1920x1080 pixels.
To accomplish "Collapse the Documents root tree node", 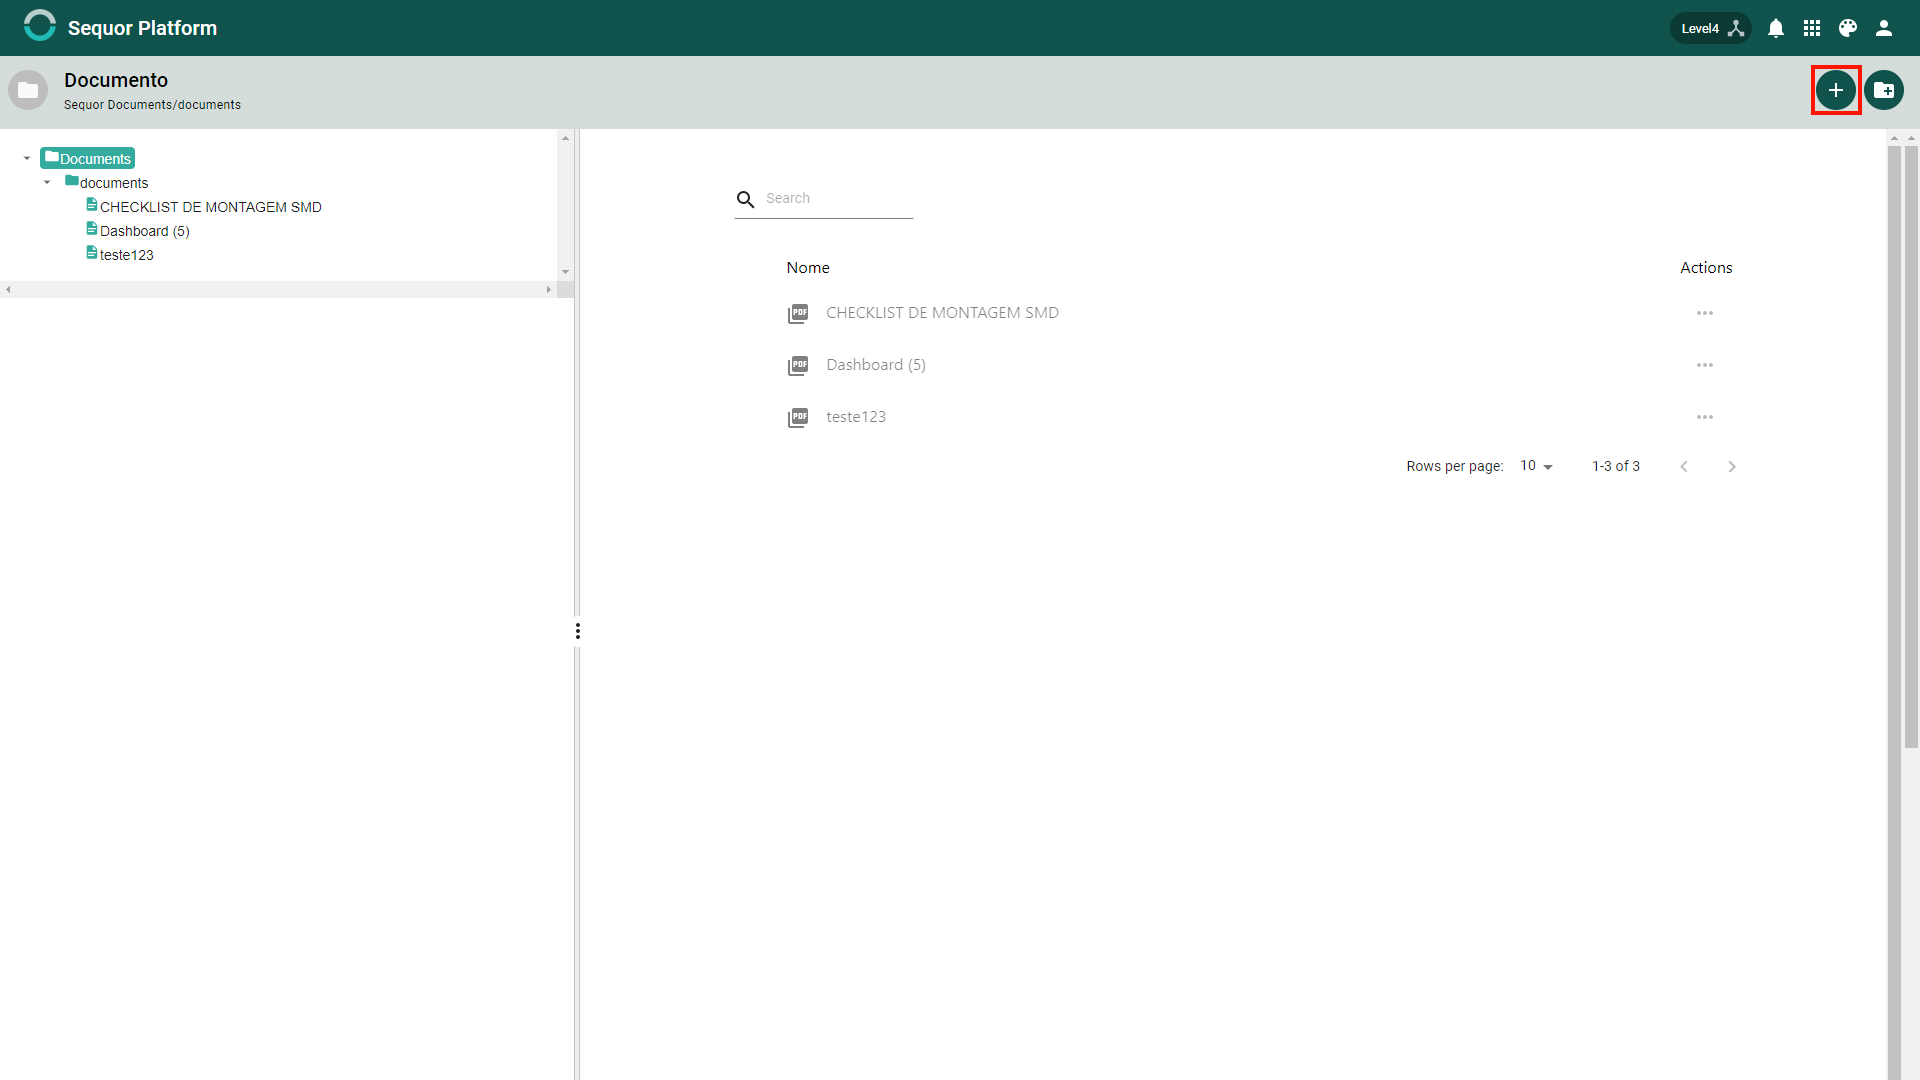I will 27,158.
